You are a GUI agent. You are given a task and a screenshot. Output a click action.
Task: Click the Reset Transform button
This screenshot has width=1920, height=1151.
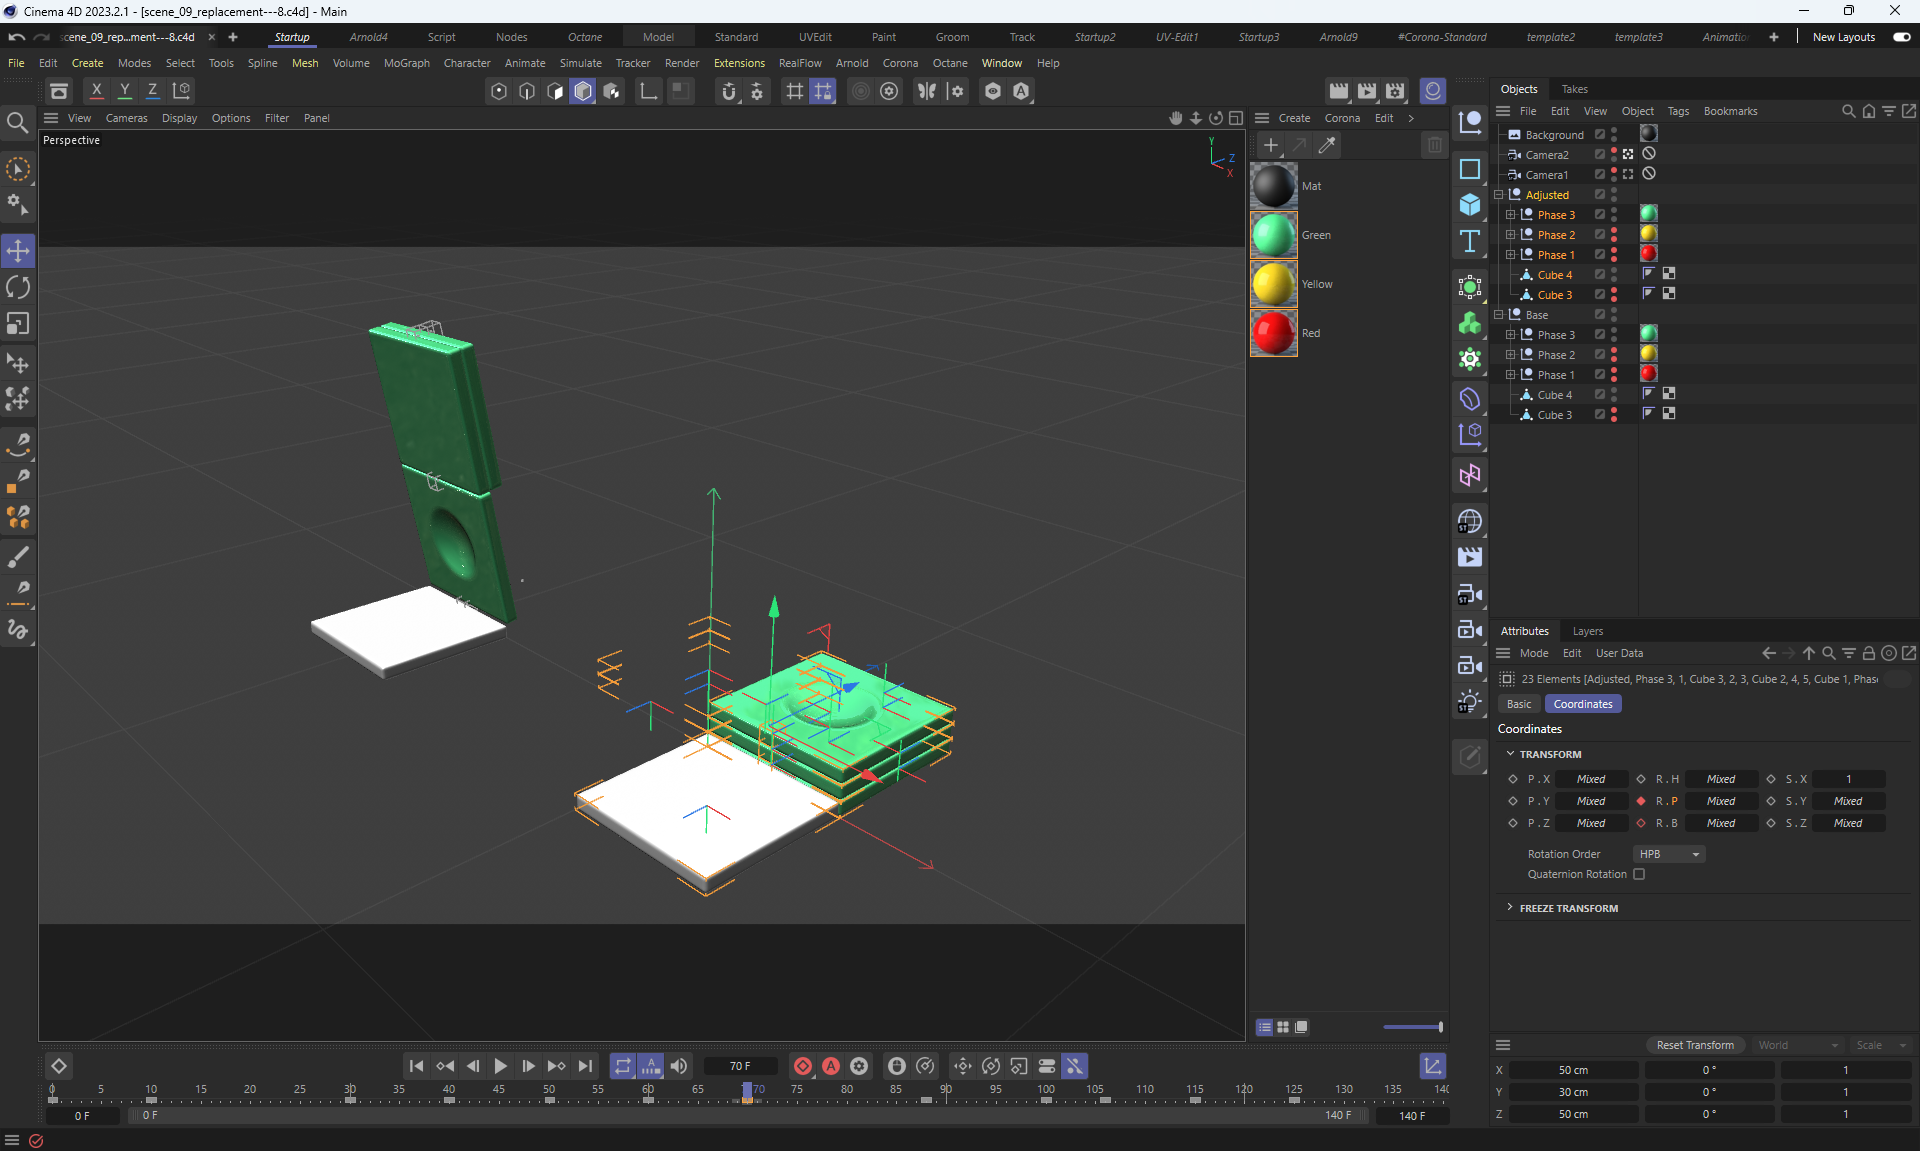[x=1695, y=1045]
